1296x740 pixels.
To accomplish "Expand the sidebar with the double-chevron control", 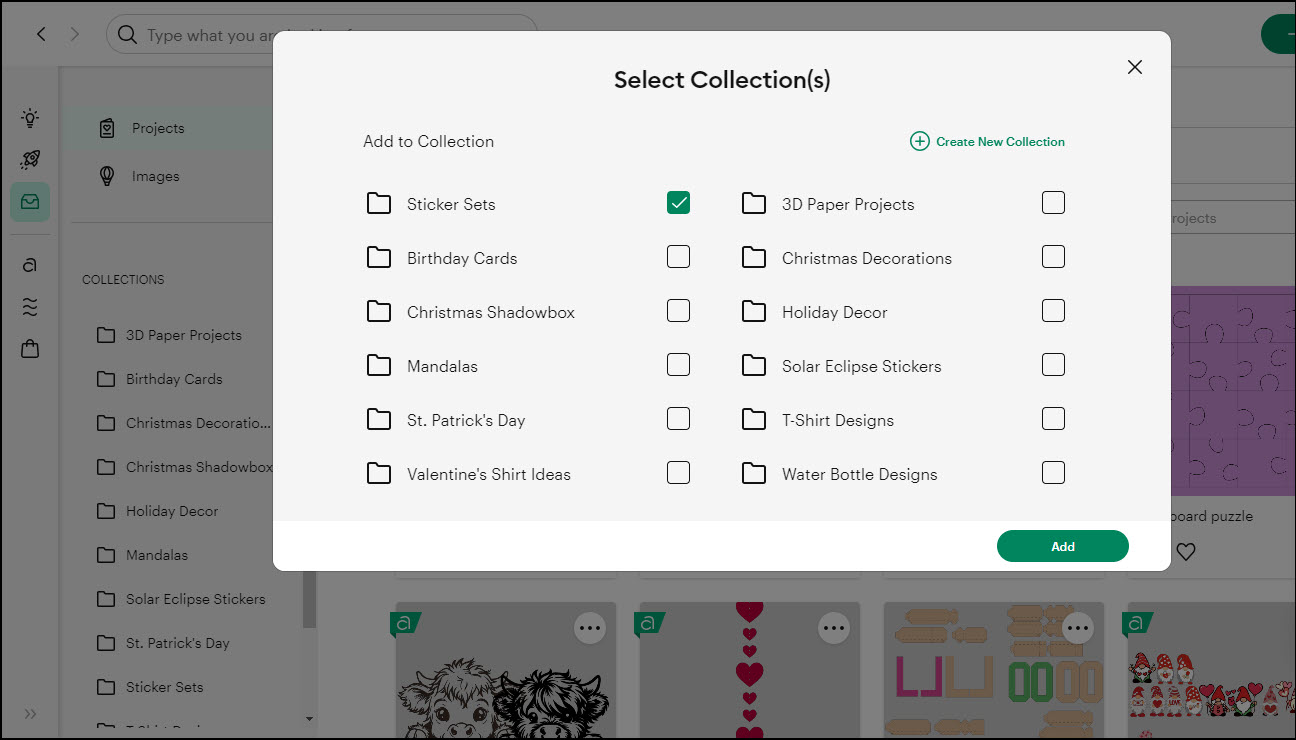I will [x=29, y=714].
